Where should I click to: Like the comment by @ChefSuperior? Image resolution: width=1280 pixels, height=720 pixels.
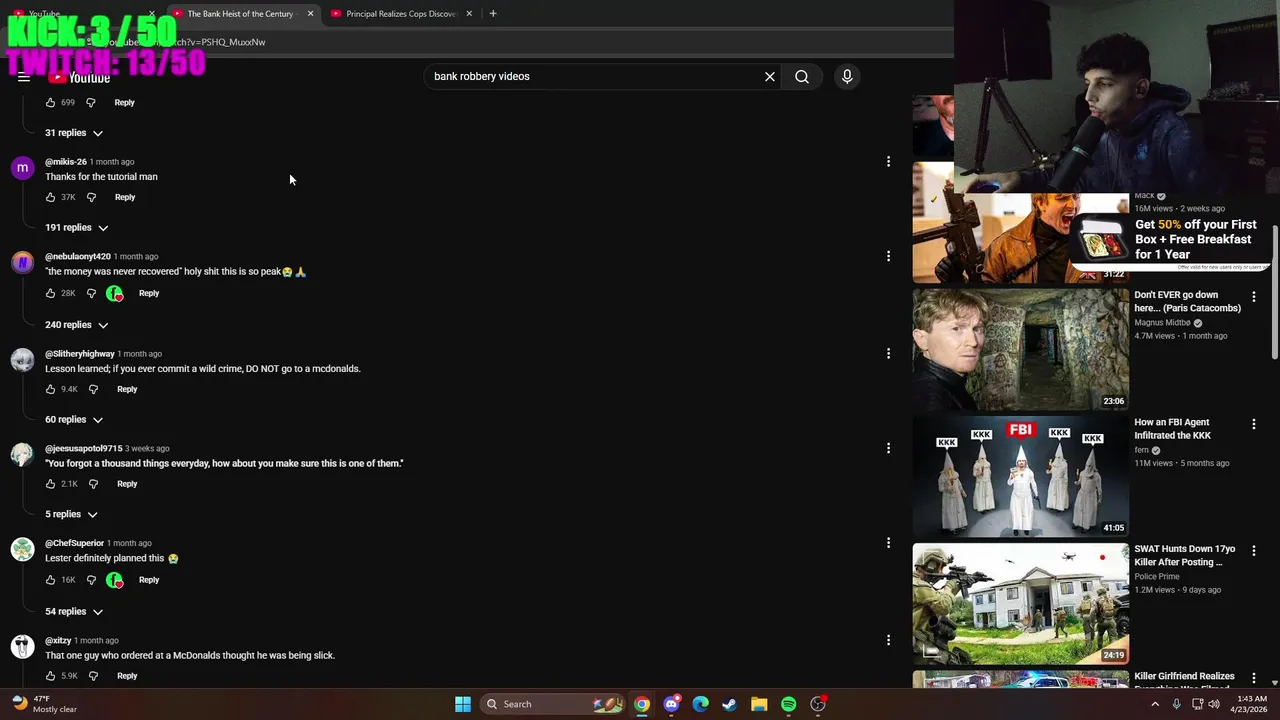(51, 580)
